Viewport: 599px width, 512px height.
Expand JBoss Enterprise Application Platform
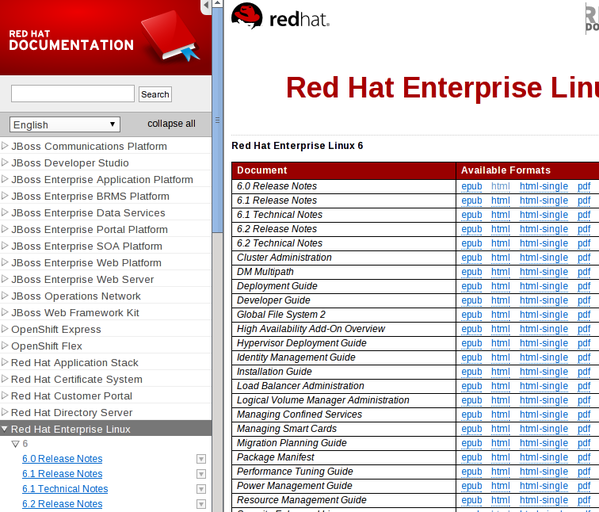coord(5,179)
